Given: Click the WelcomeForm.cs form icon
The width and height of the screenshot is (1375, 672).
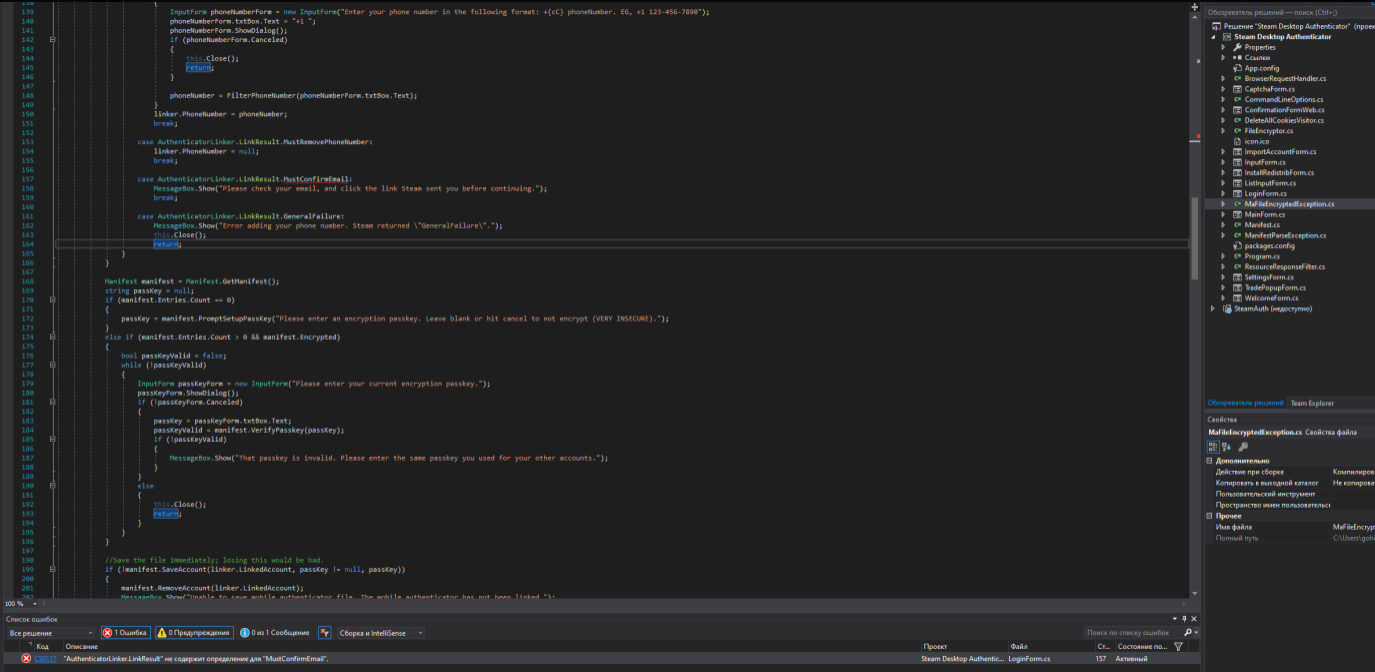Looking at the screenshot, I should 1237,298.
